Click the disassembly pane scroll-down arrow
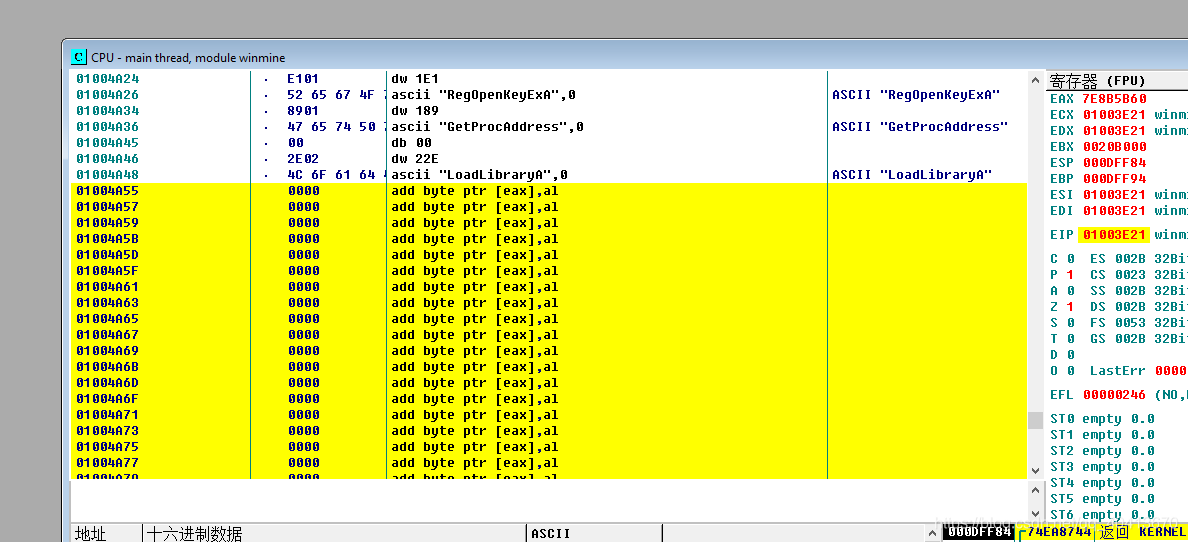The image size is (1188, 542). pyautogui.click(x=1036, y=471)
